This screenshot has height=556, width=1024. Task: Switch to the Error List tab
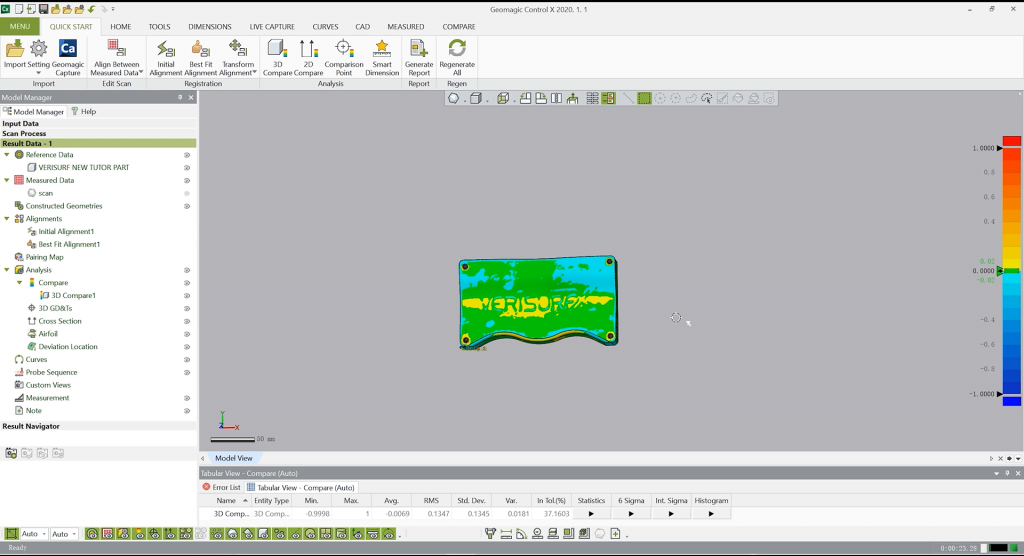coord(221,487)
